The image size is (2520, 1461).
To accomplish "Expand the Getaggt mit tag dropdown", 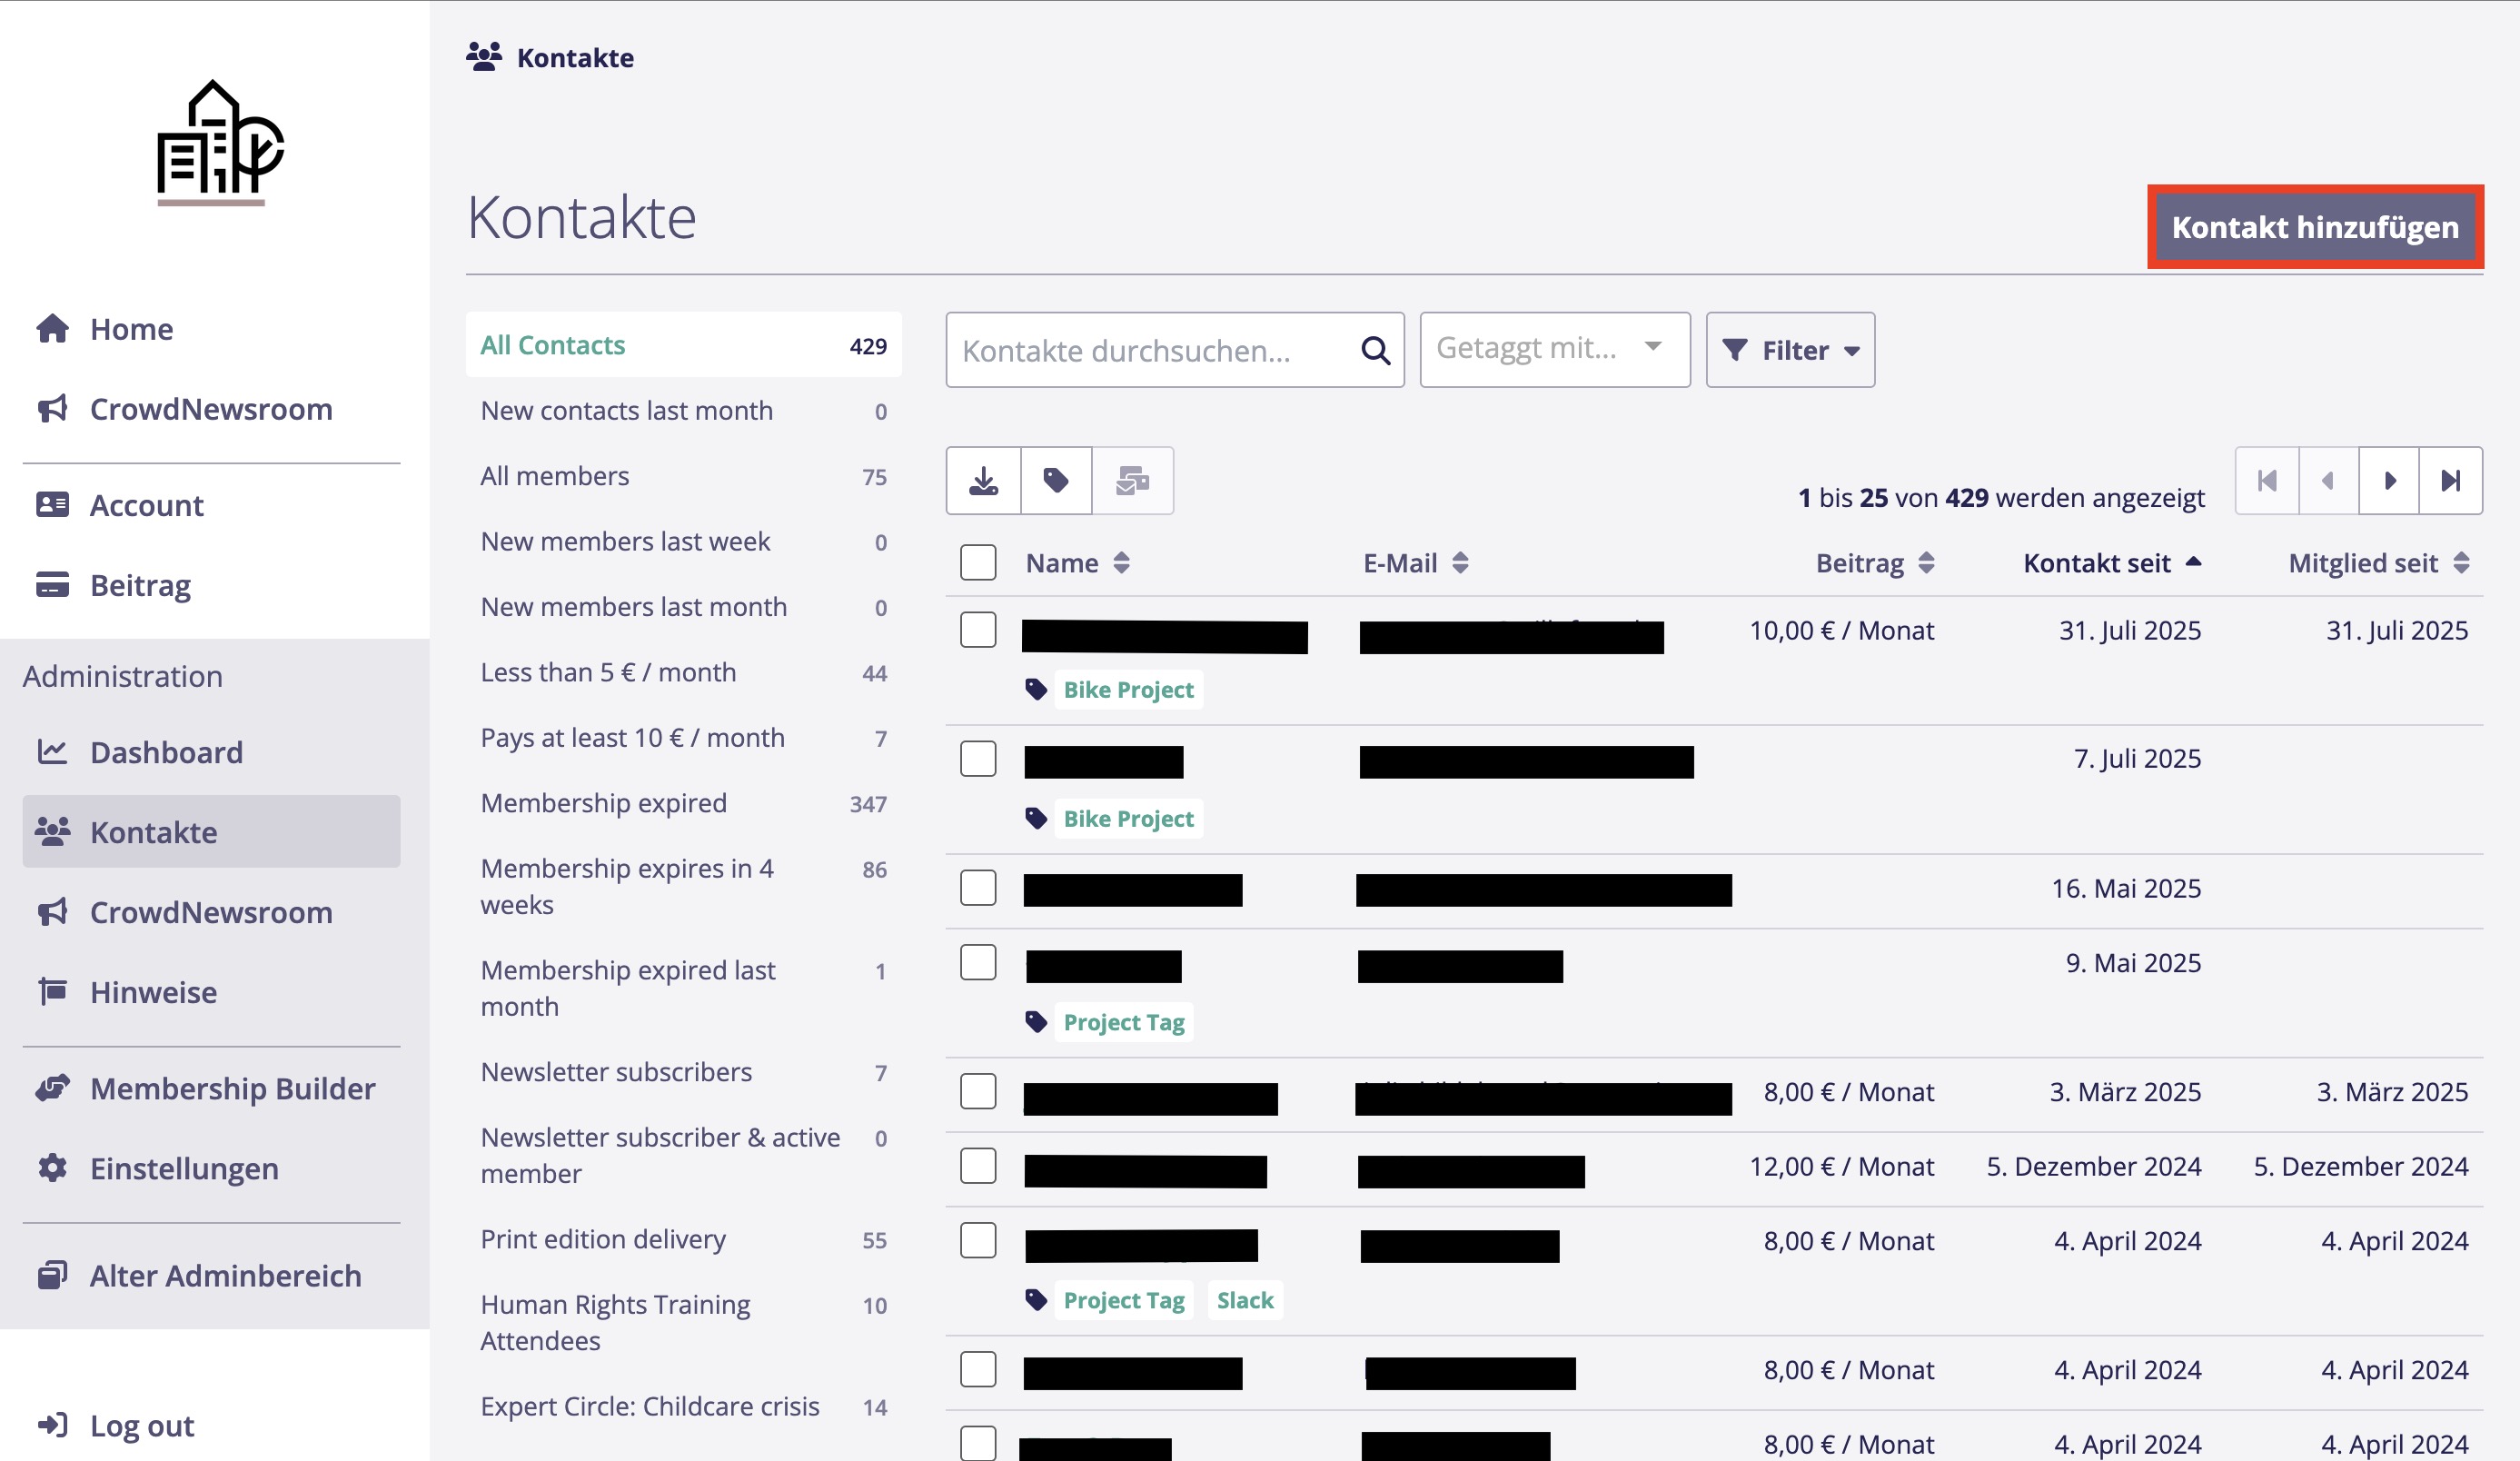I will [1554, 349].
